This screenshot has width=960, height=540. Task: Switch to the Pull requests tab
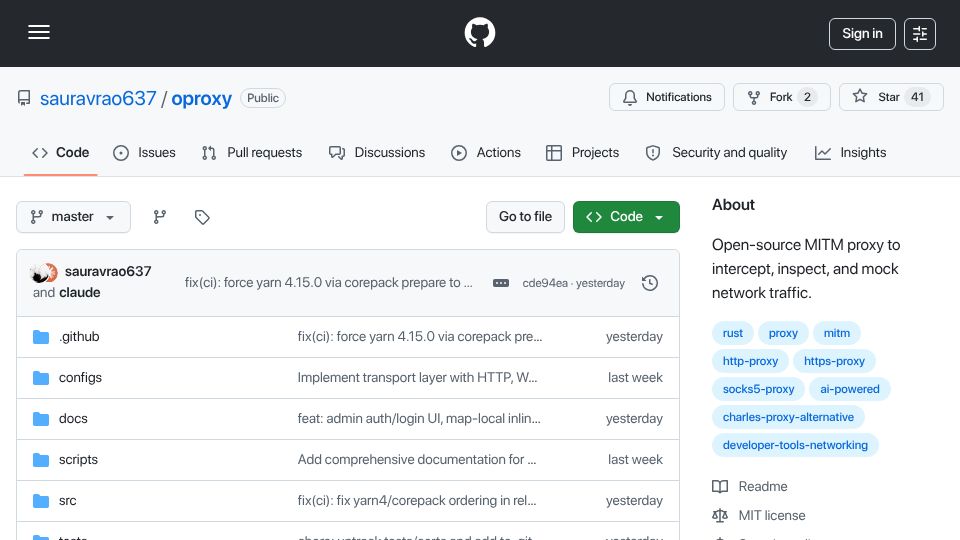tap(252, 153)
